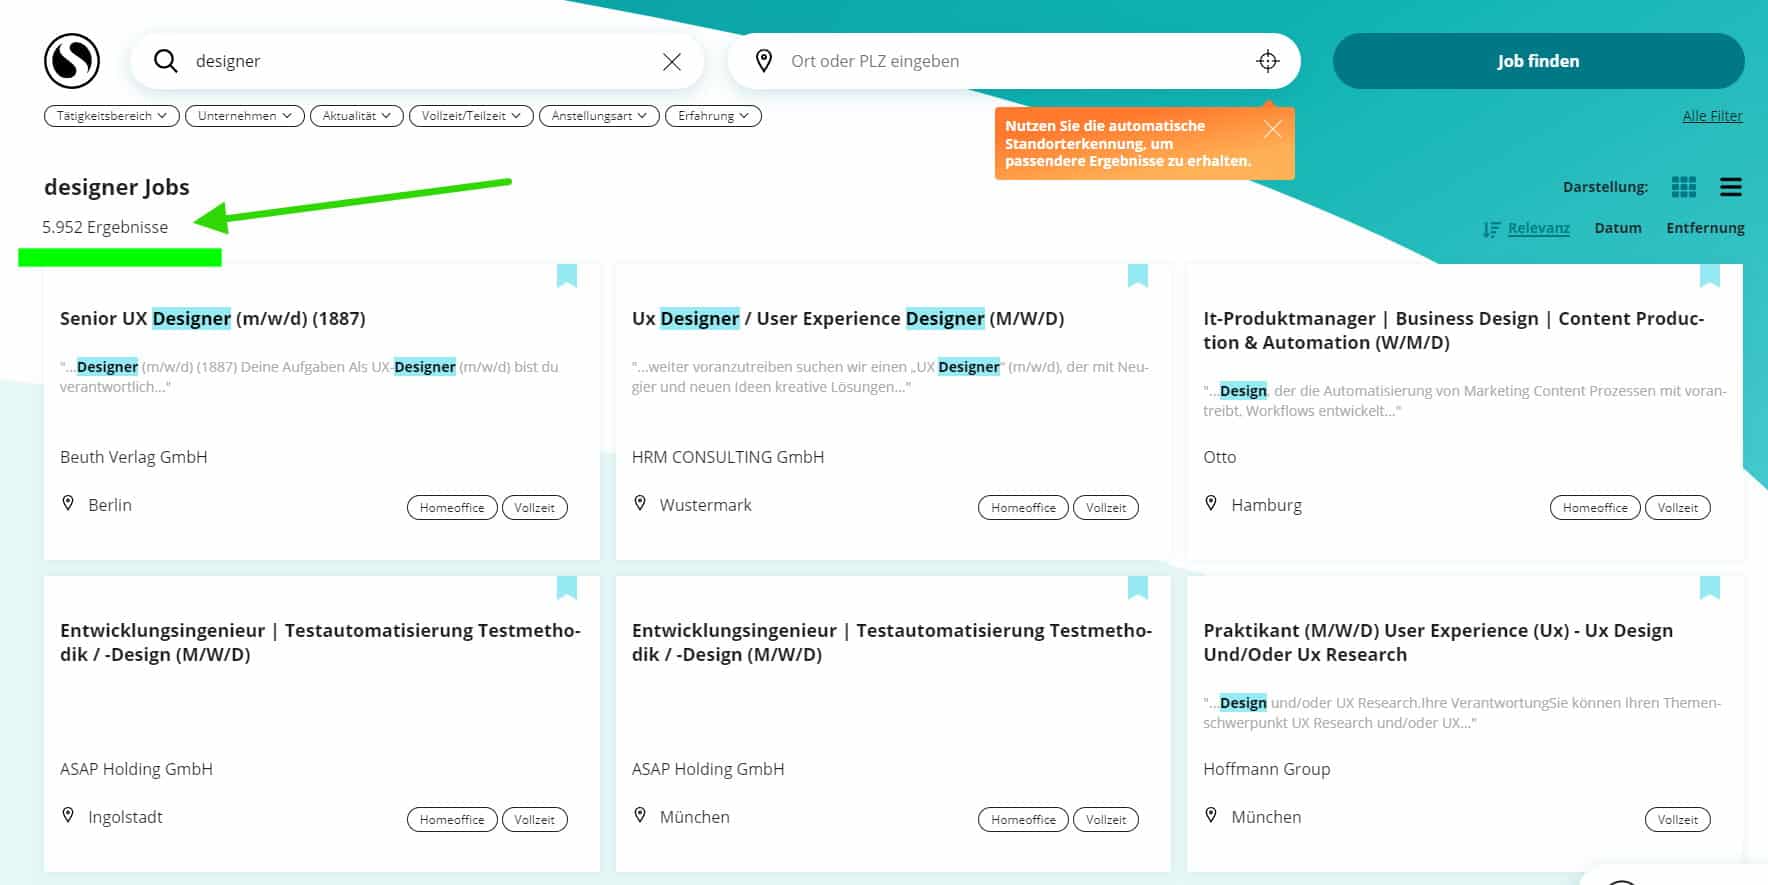Bookmark the Hoffmann Group Praktikant job
This screenshot has height=885, width=1768.
1710,588
